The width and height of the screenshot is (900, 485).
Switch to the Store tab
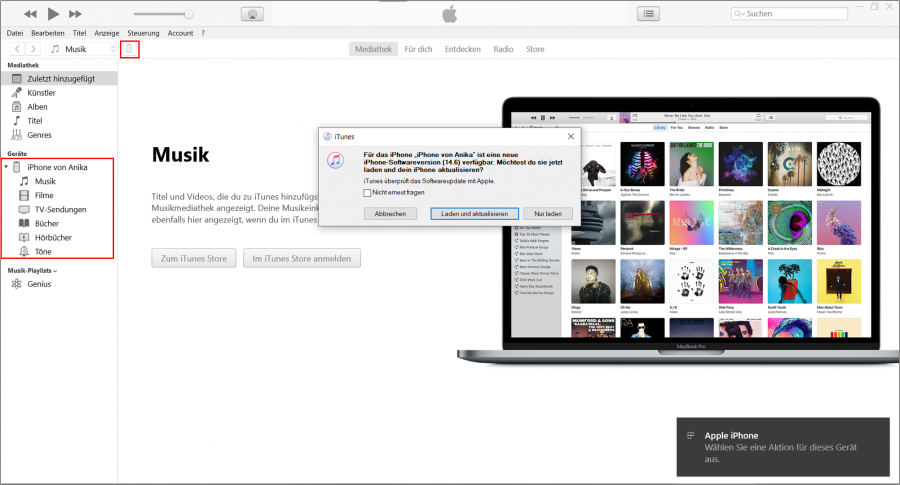pos(535,49)
